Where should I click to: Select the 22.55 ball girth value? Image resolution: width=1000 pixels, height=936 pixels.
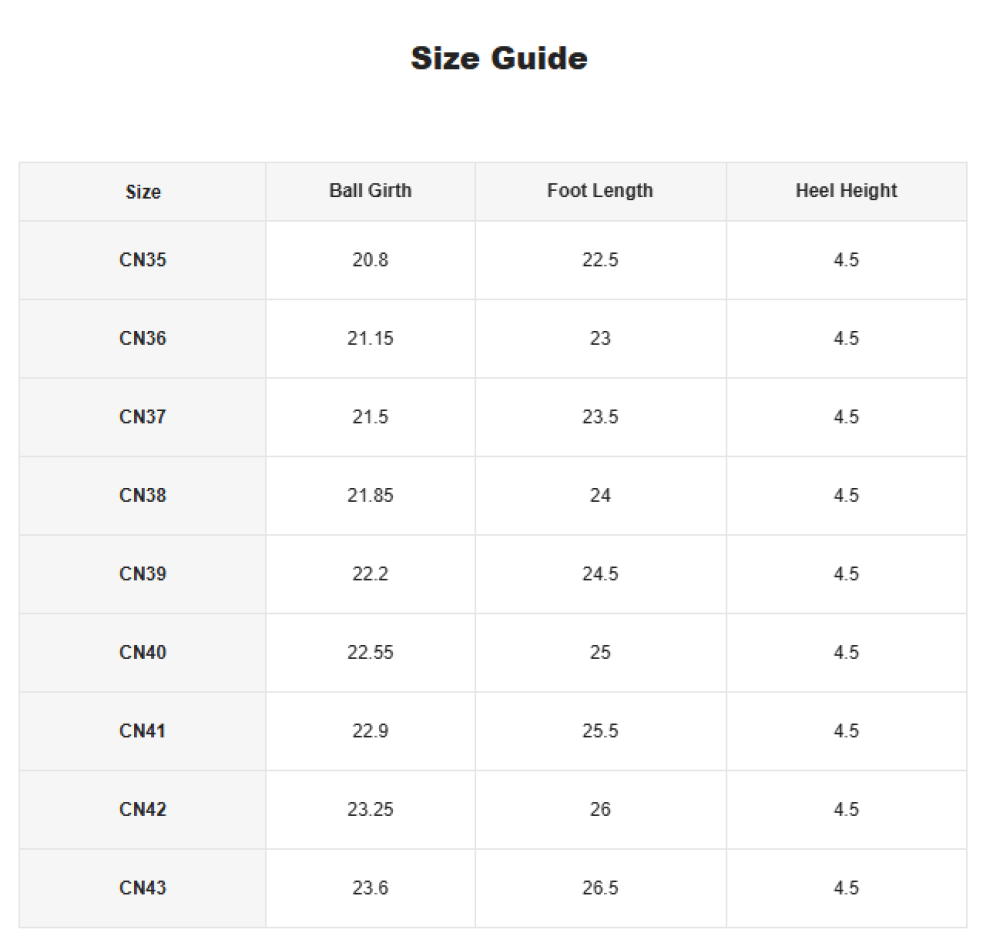point(371,652)
